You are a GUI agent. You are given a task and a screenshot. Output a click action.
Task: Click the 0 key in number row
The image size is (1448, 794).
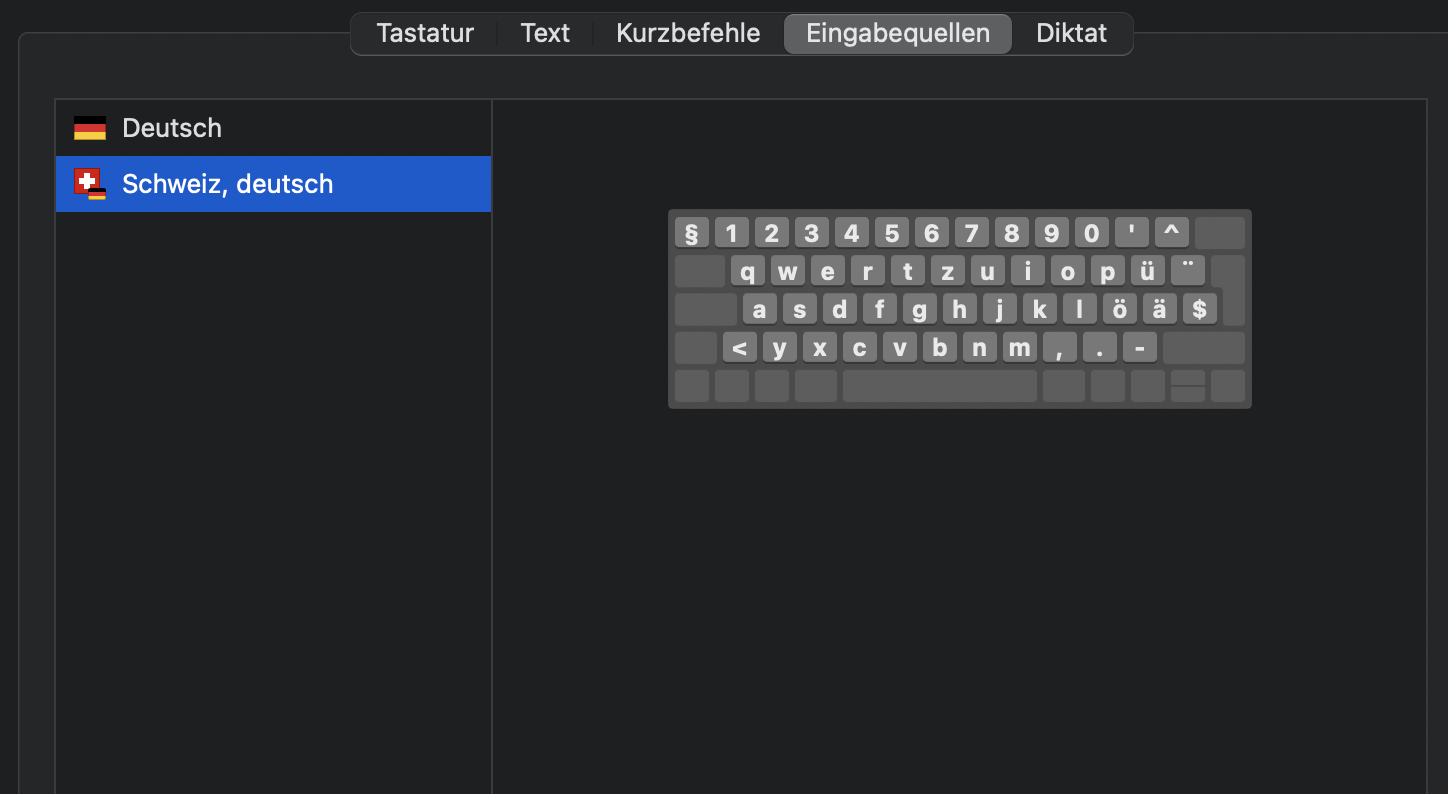tap(1091, 233)
